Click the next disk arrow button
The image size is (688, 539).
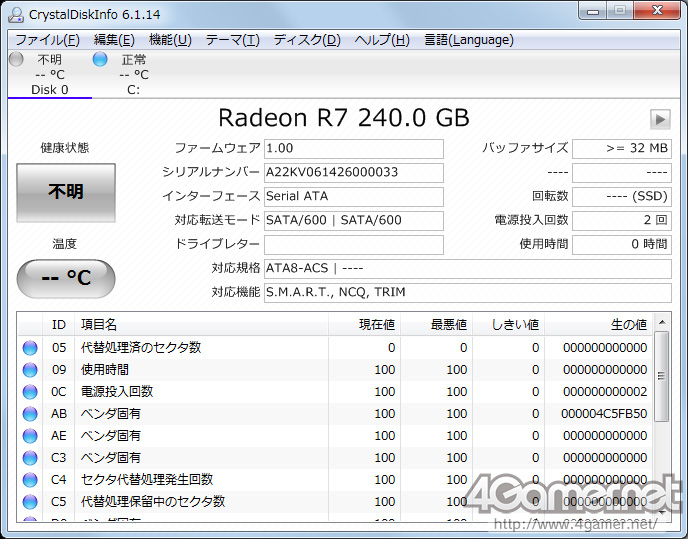(x=659, y=119)
